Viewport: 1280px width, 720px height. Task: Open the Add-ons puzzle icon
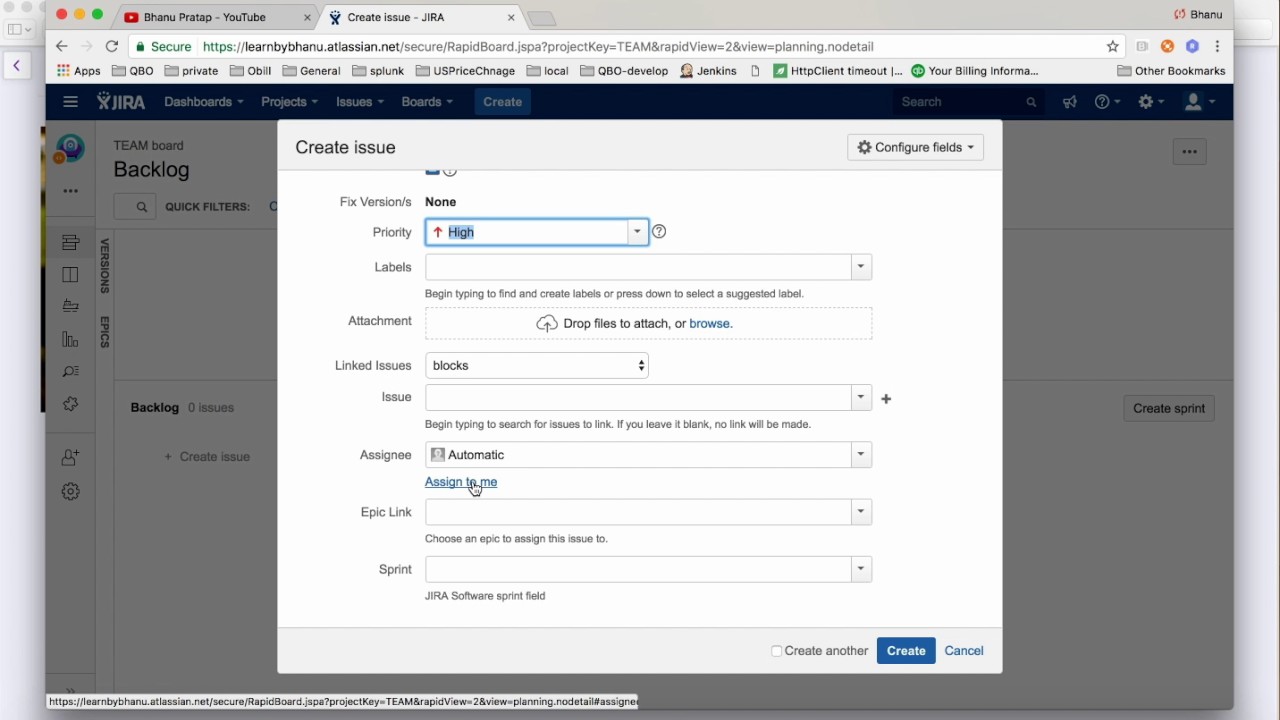70,404
